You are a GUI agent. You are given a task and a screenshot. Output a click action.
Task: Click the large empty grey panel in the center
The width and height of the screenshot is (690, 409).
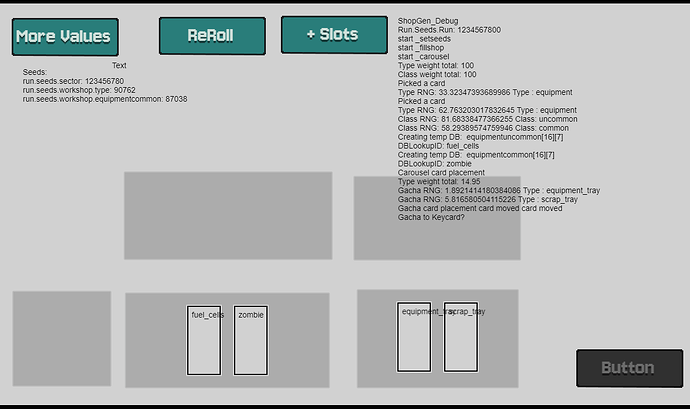227,215
